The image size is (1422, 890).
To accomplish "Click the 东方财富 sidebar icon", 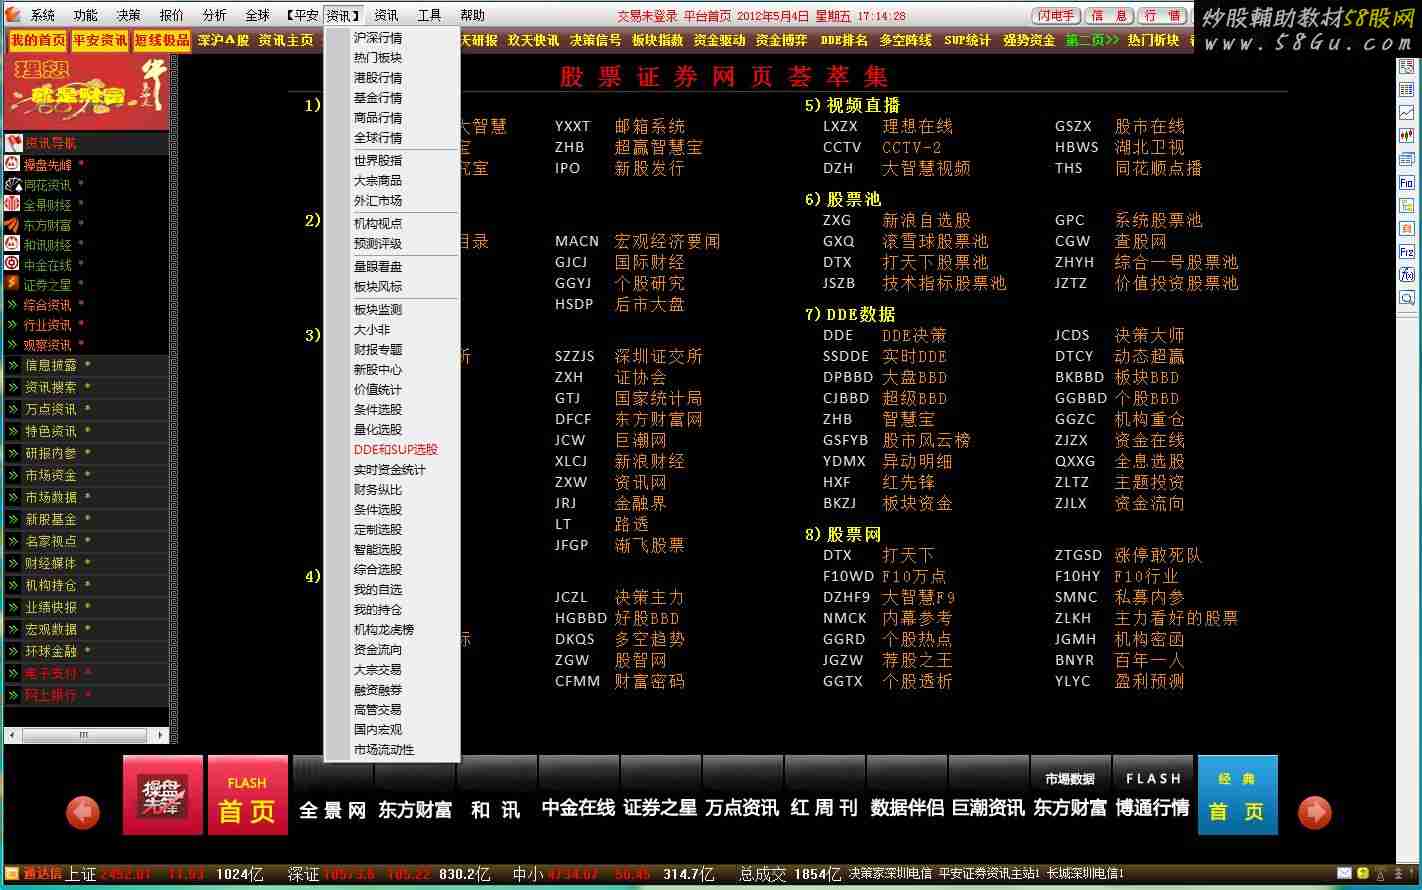I will coord(13,225).
